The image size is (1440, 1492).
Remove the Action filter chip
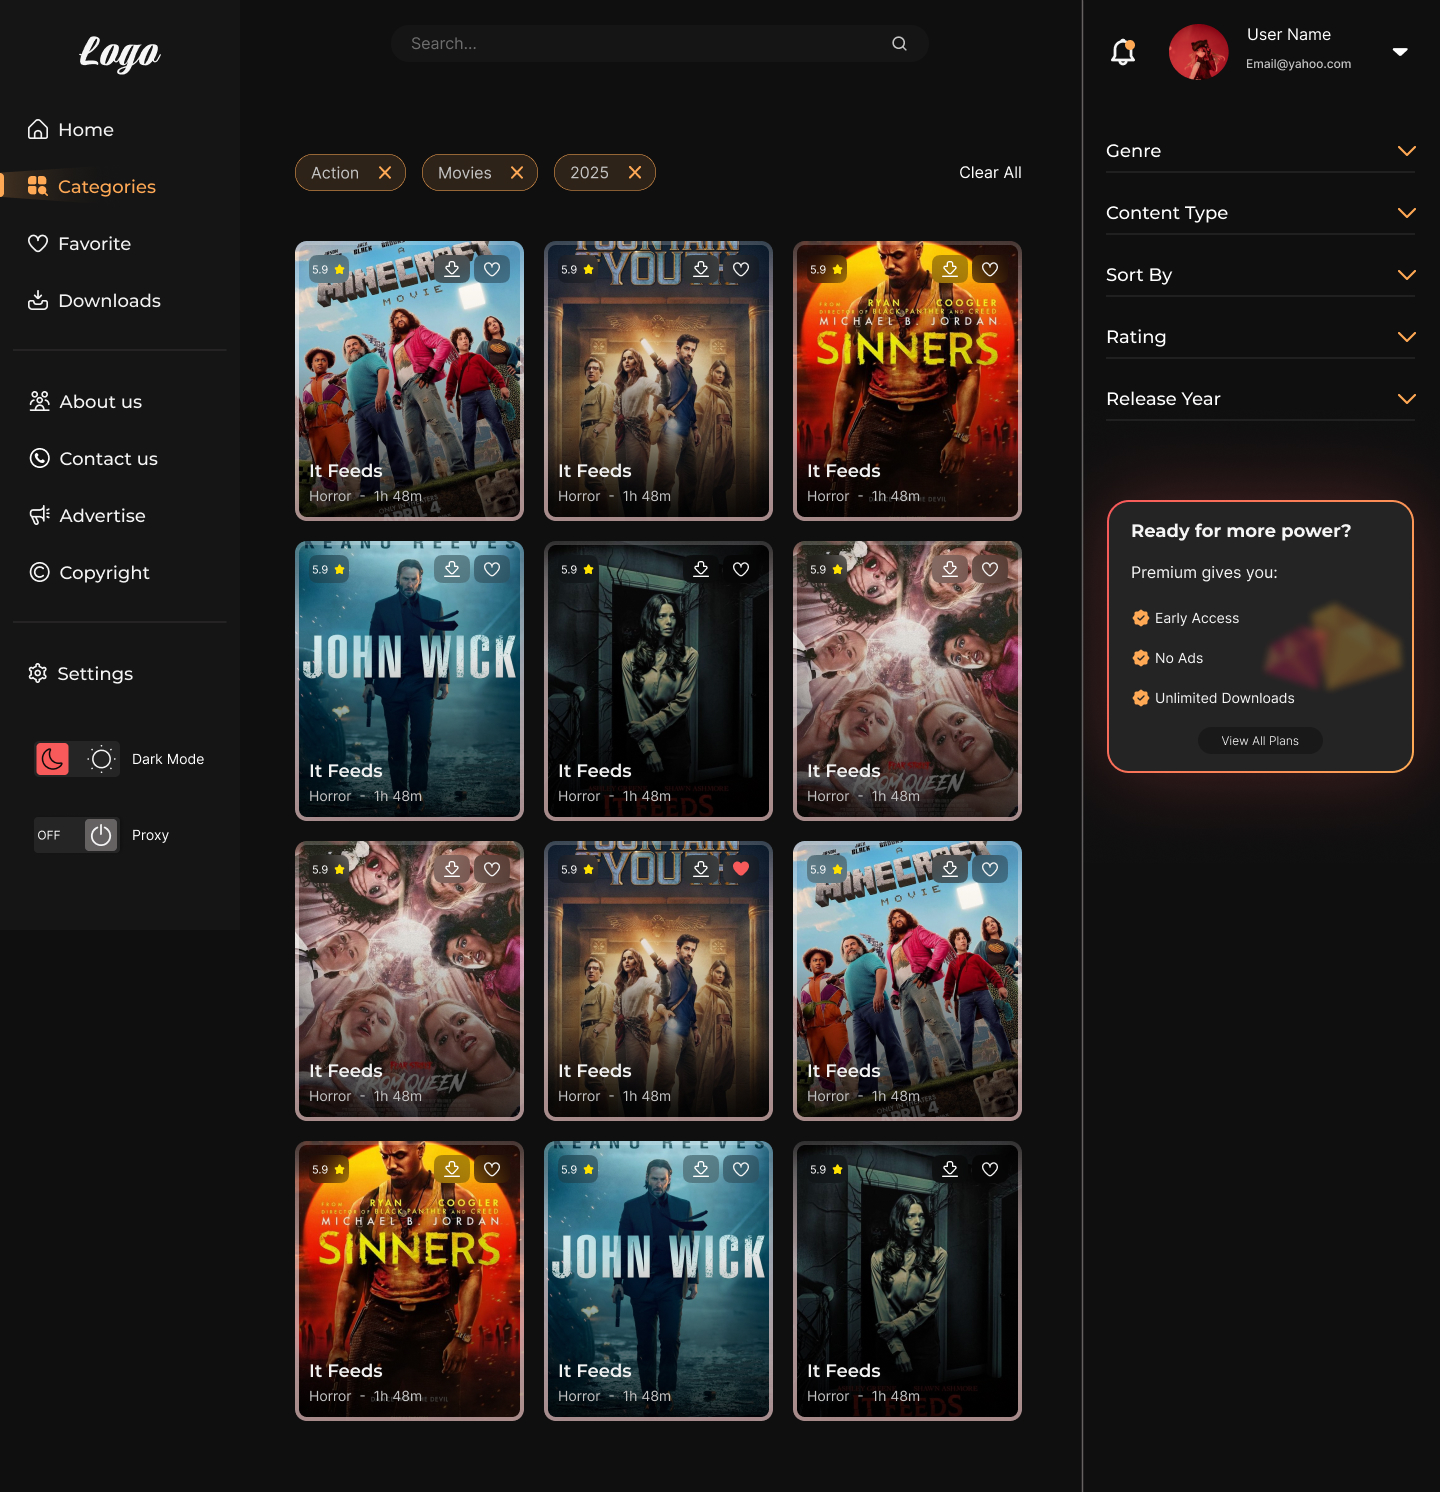[x=385, y=173]
